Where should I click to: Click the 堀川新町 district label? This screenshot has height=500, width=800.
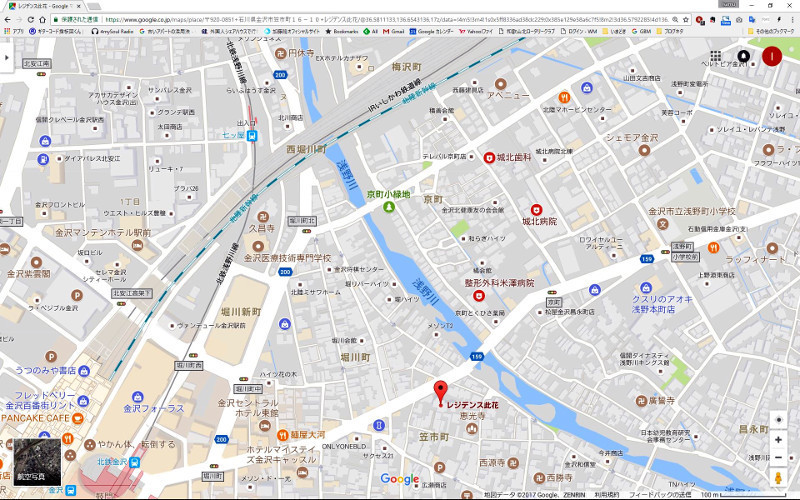(x=241, y=312)
